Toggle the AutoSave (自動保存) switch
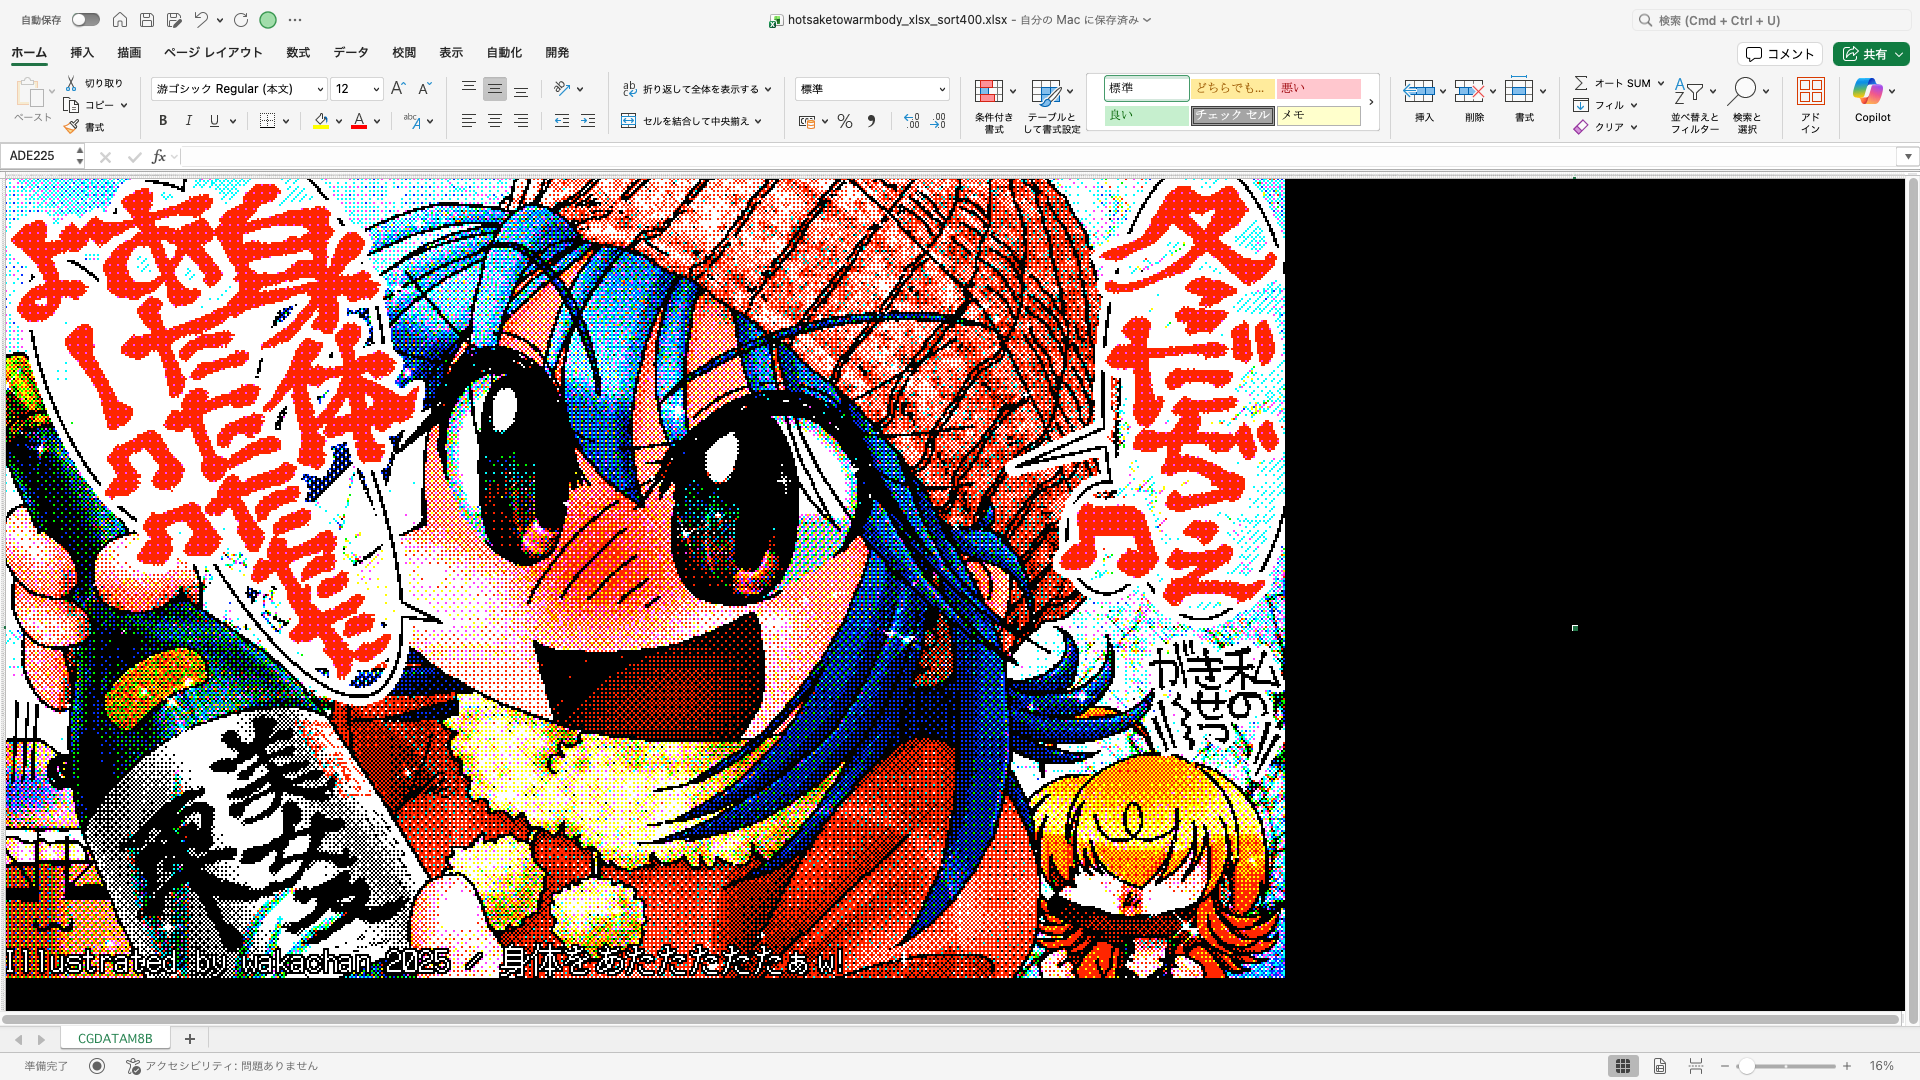The height and width of the screenshot is (1080, 1920). pyautogui.click(x=85, y=19)
